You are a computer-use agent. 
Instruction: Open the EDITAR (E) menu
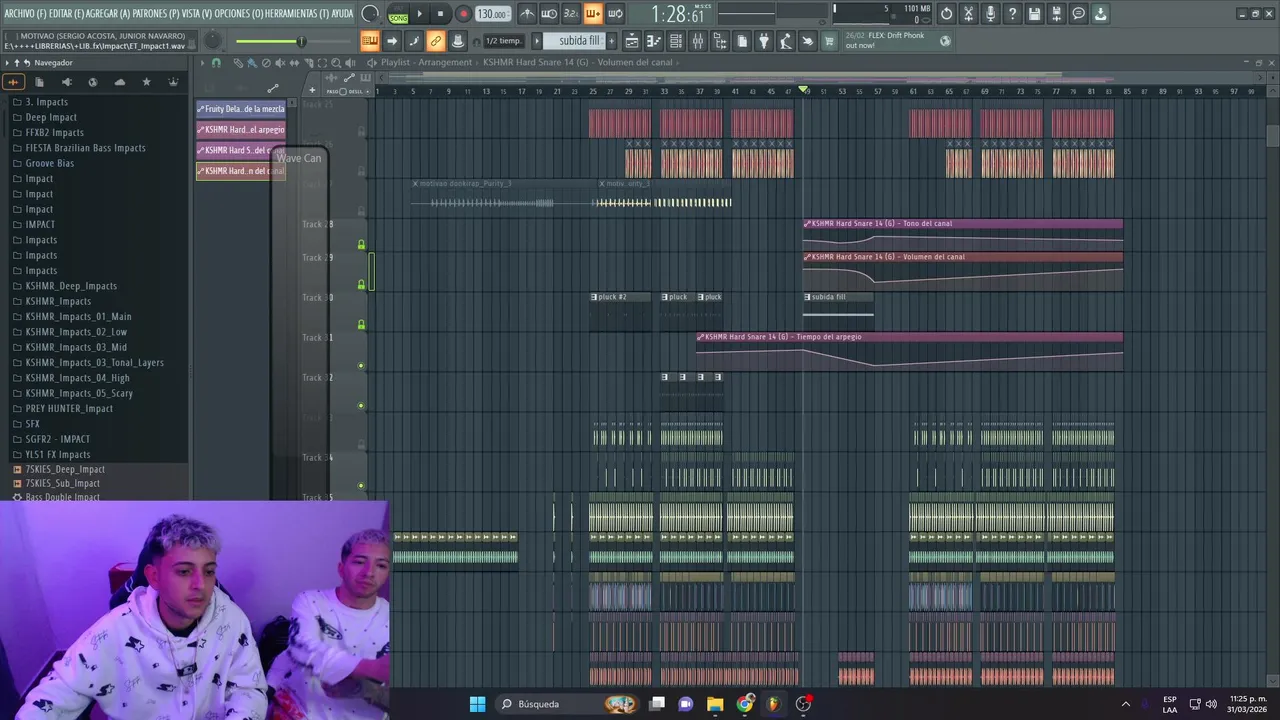click(67, 13)
